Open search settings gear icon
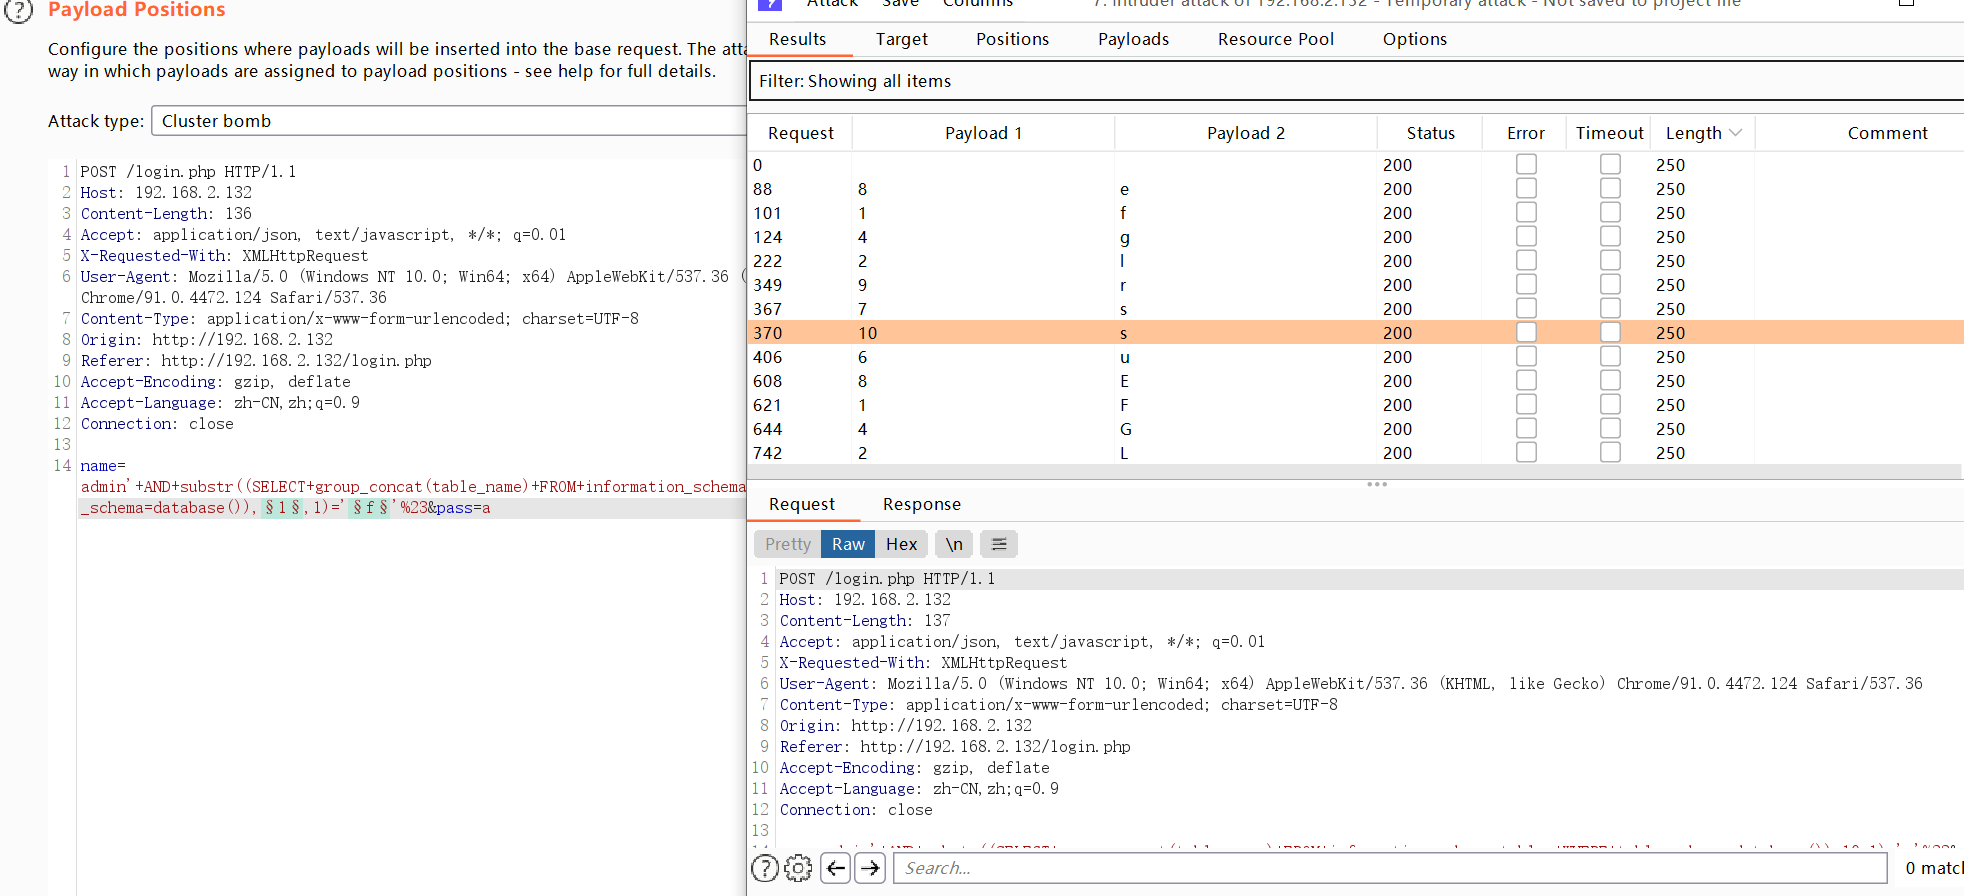 [798, 868]
